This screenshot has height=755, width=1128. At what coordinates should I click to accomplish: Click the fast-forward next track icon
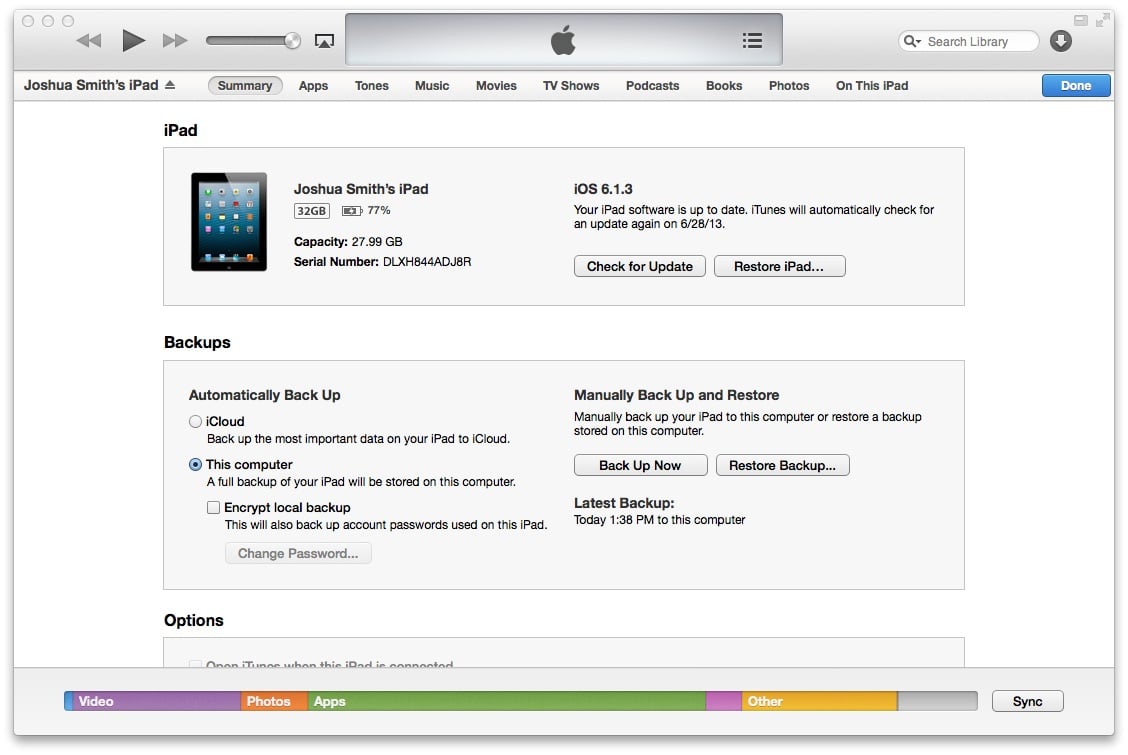coord(175,41)
